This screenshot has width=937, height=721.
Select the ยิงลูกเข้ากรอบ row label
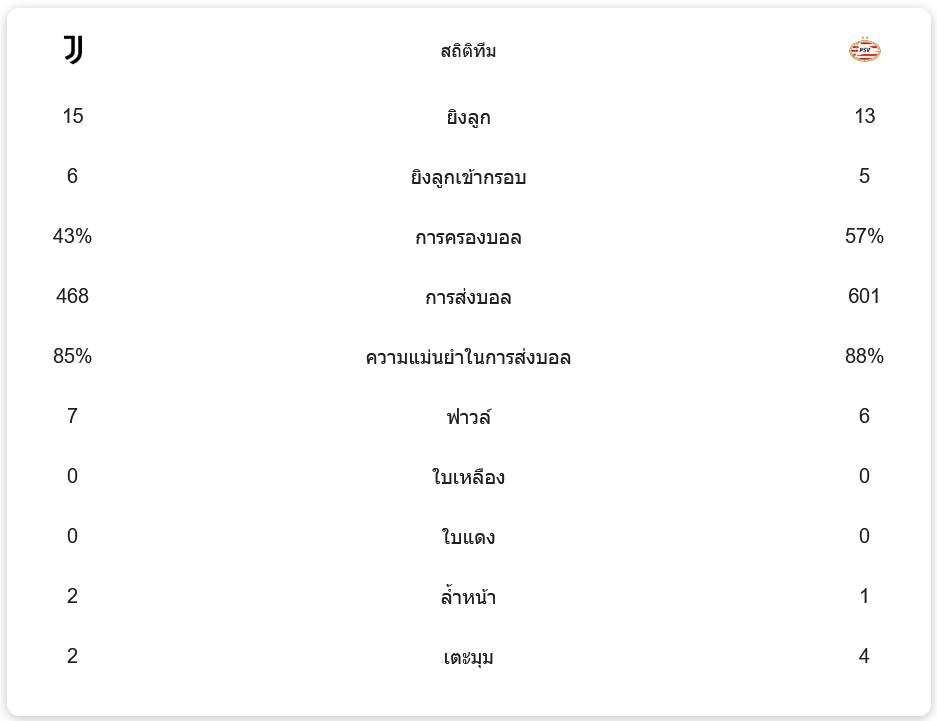click(468, 177)
